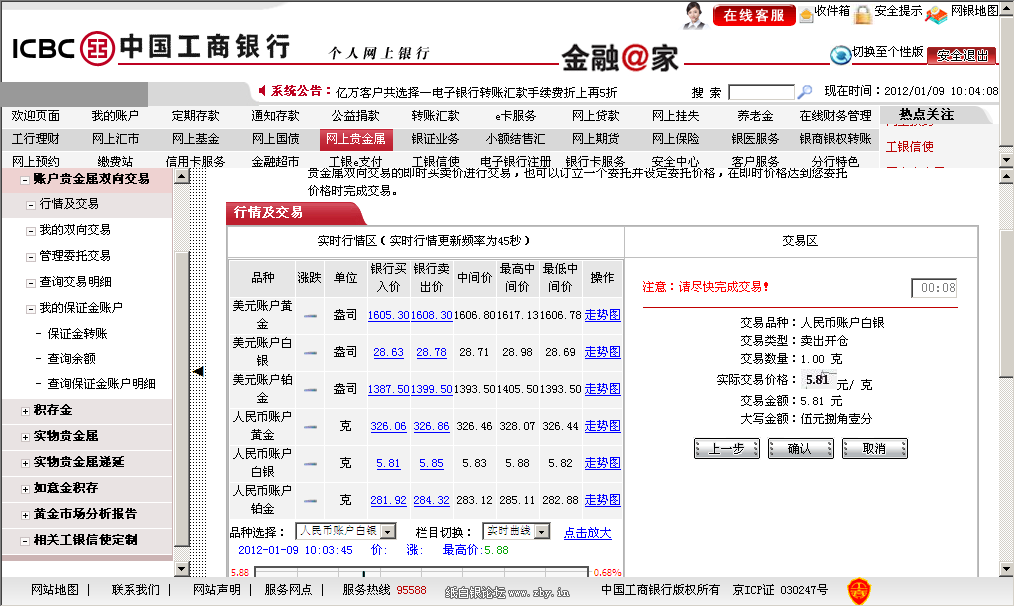
Task: Select 查询交易明细 in sidebar
Action: click(75, 281)
